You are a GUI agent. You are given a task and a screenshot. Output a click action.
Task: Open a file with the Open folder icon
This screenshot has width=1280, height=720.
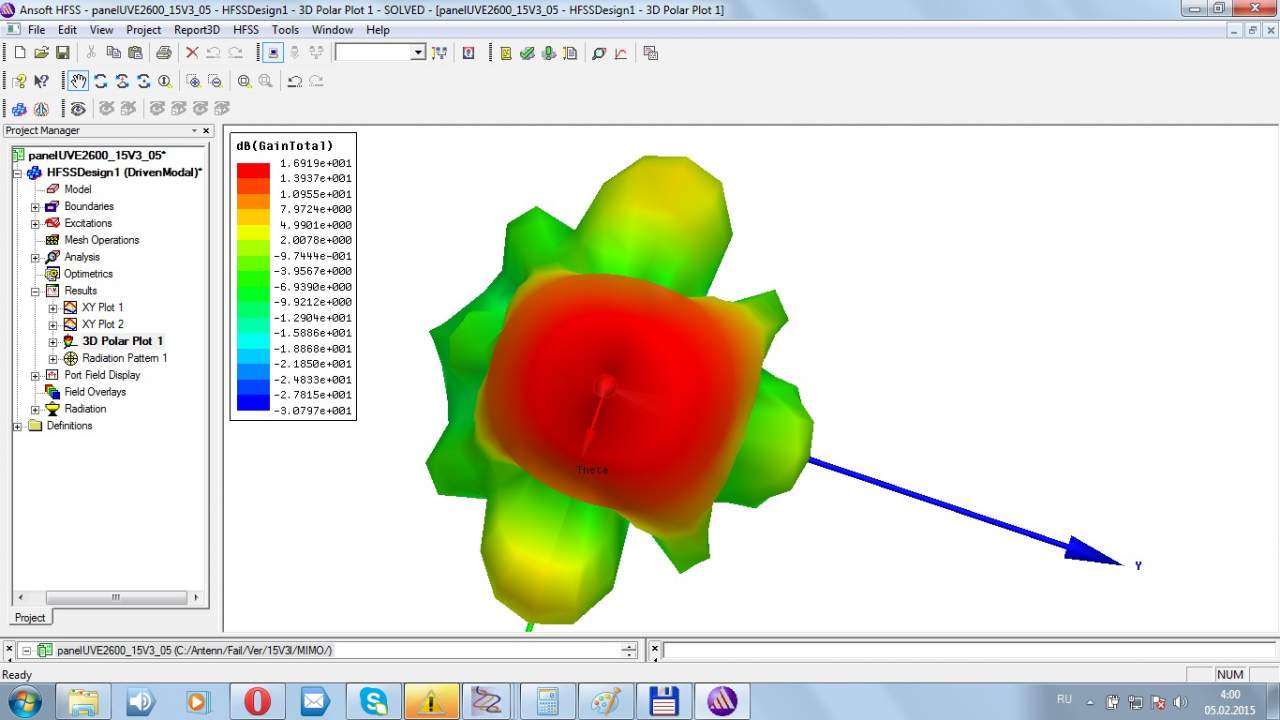coord(41,53)
